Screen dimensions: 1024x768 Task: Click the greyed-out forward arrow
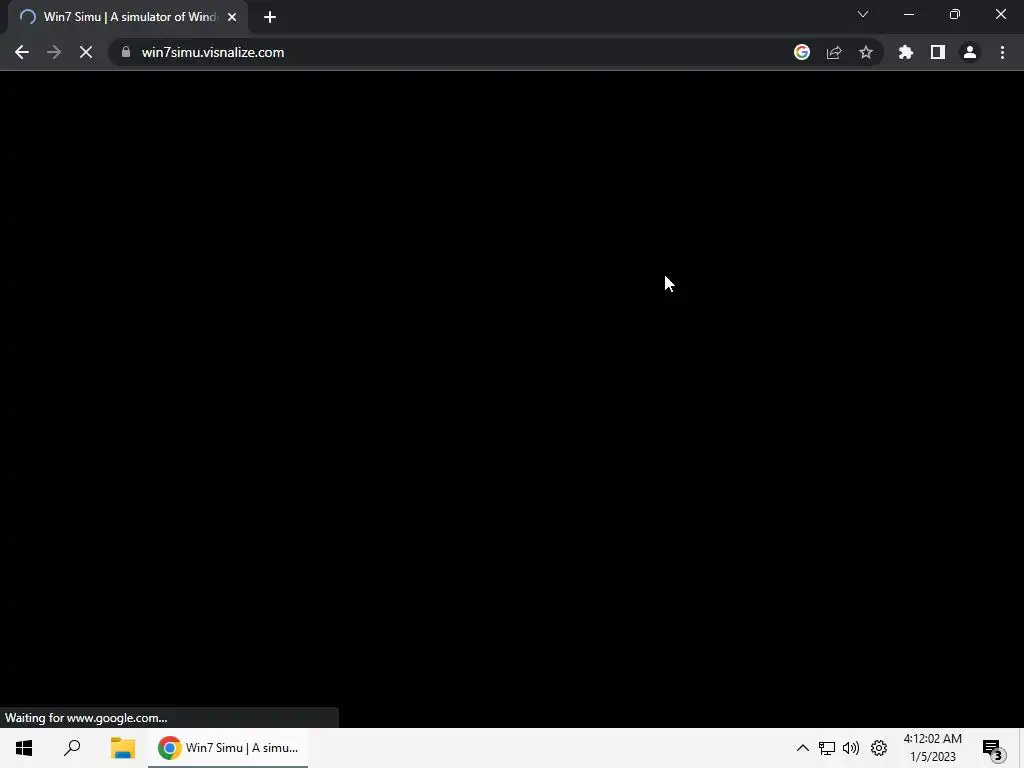[54, 52]
